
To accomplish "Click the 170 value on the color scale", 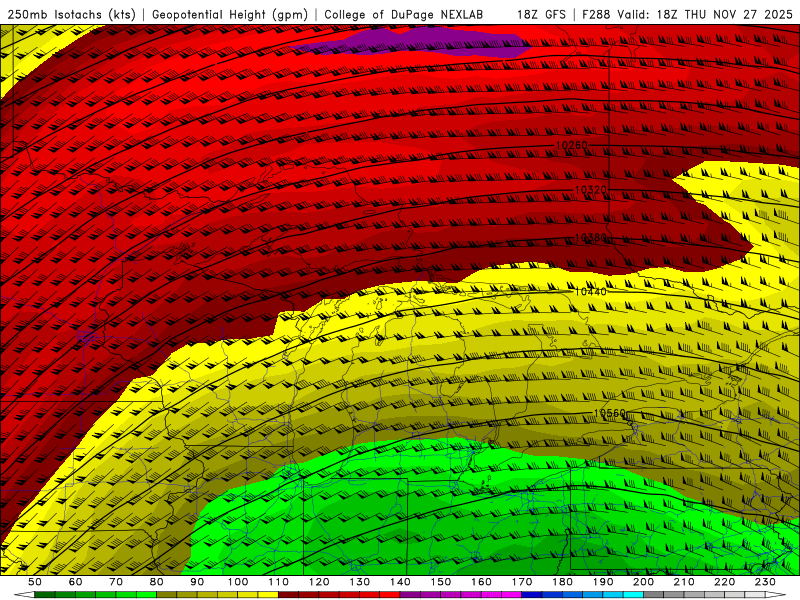I will coord(522,582).
